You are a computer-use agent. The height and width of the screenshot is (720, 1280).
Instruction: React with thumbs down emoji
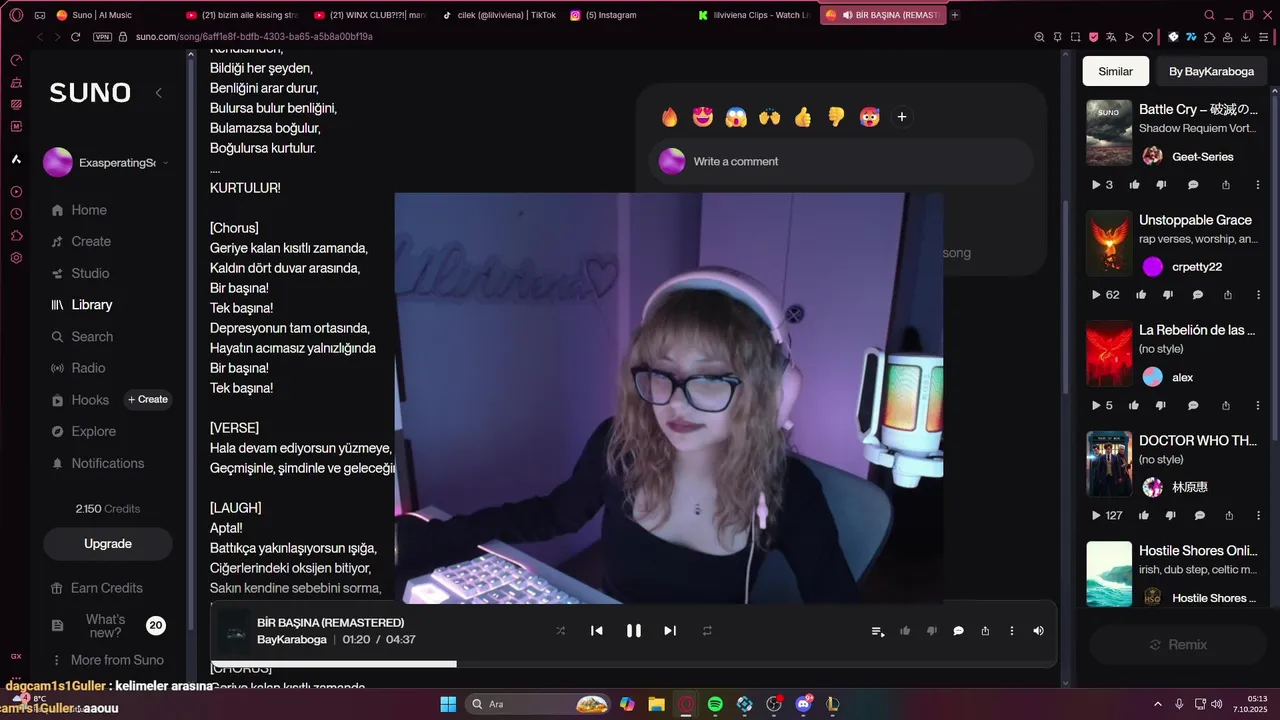pyautogui.click(x=836, y=117)
